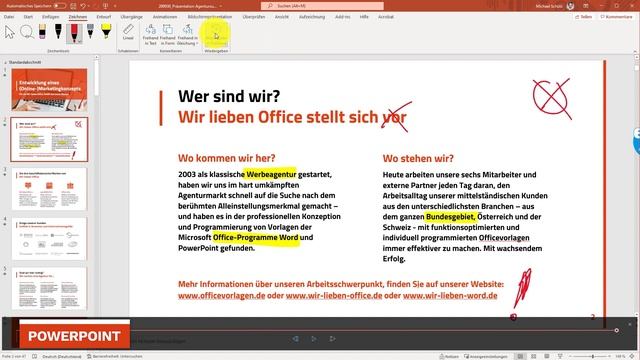This screenshot has height=360, width=640.
Task: Select the arrow selection tool in Zeichnen ribbon
Action: (9, 32)
